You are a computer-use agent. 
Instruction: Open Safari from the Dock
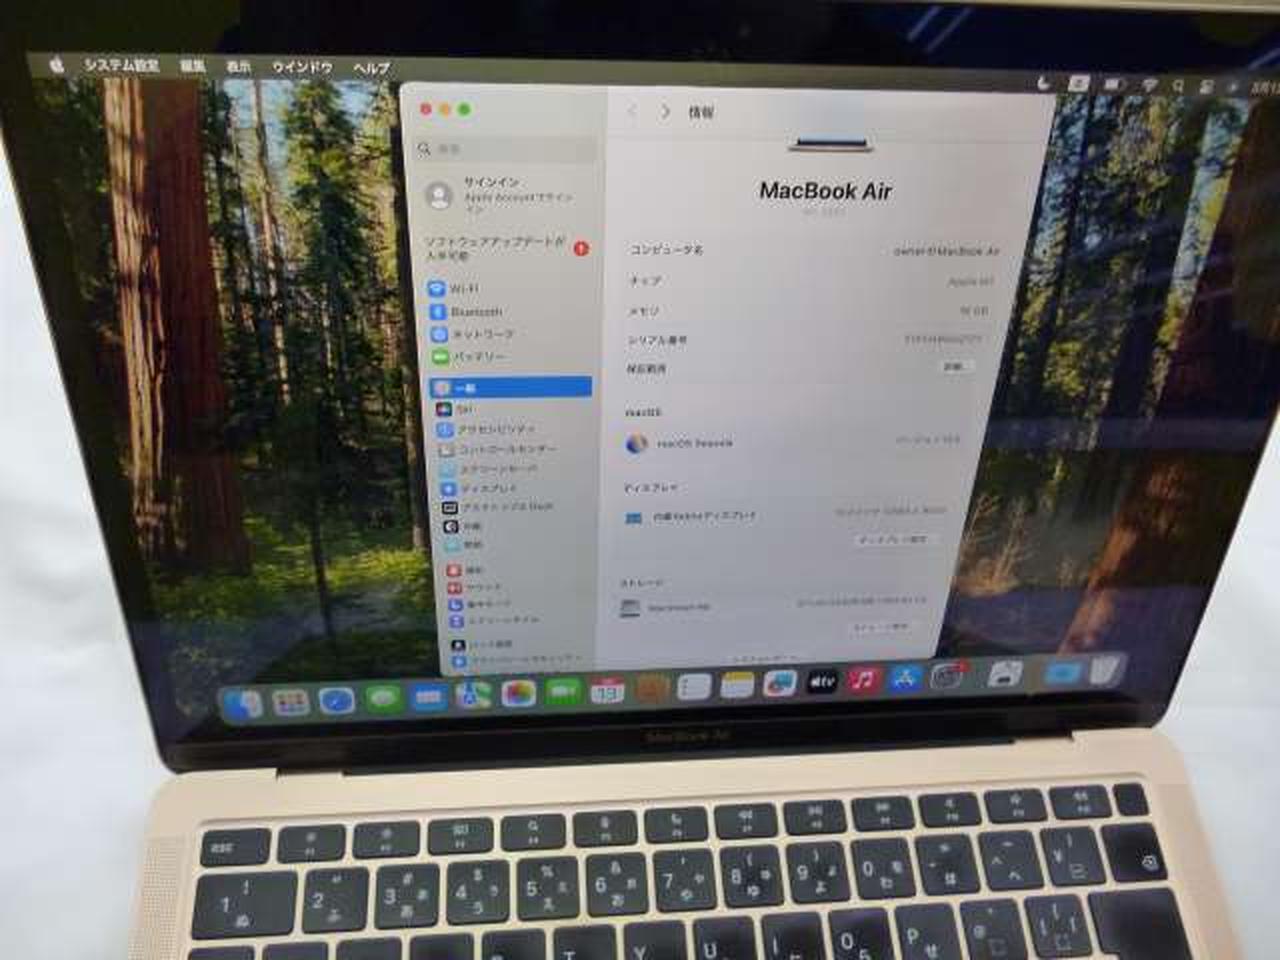tap(337, 700)
